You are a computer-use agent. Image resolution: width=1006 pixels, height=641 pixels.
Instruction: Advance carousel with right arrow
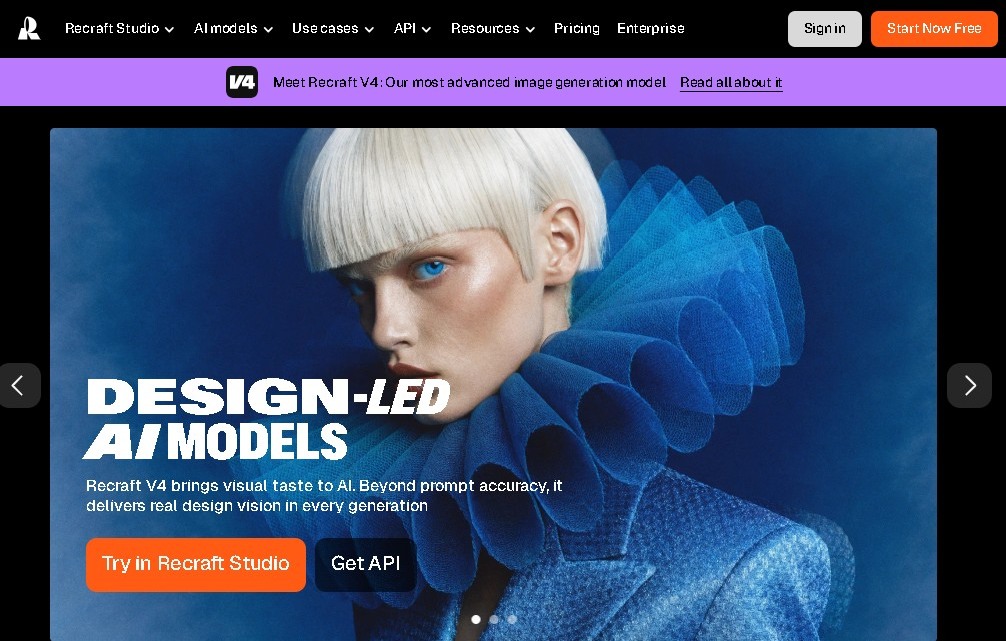969,386
